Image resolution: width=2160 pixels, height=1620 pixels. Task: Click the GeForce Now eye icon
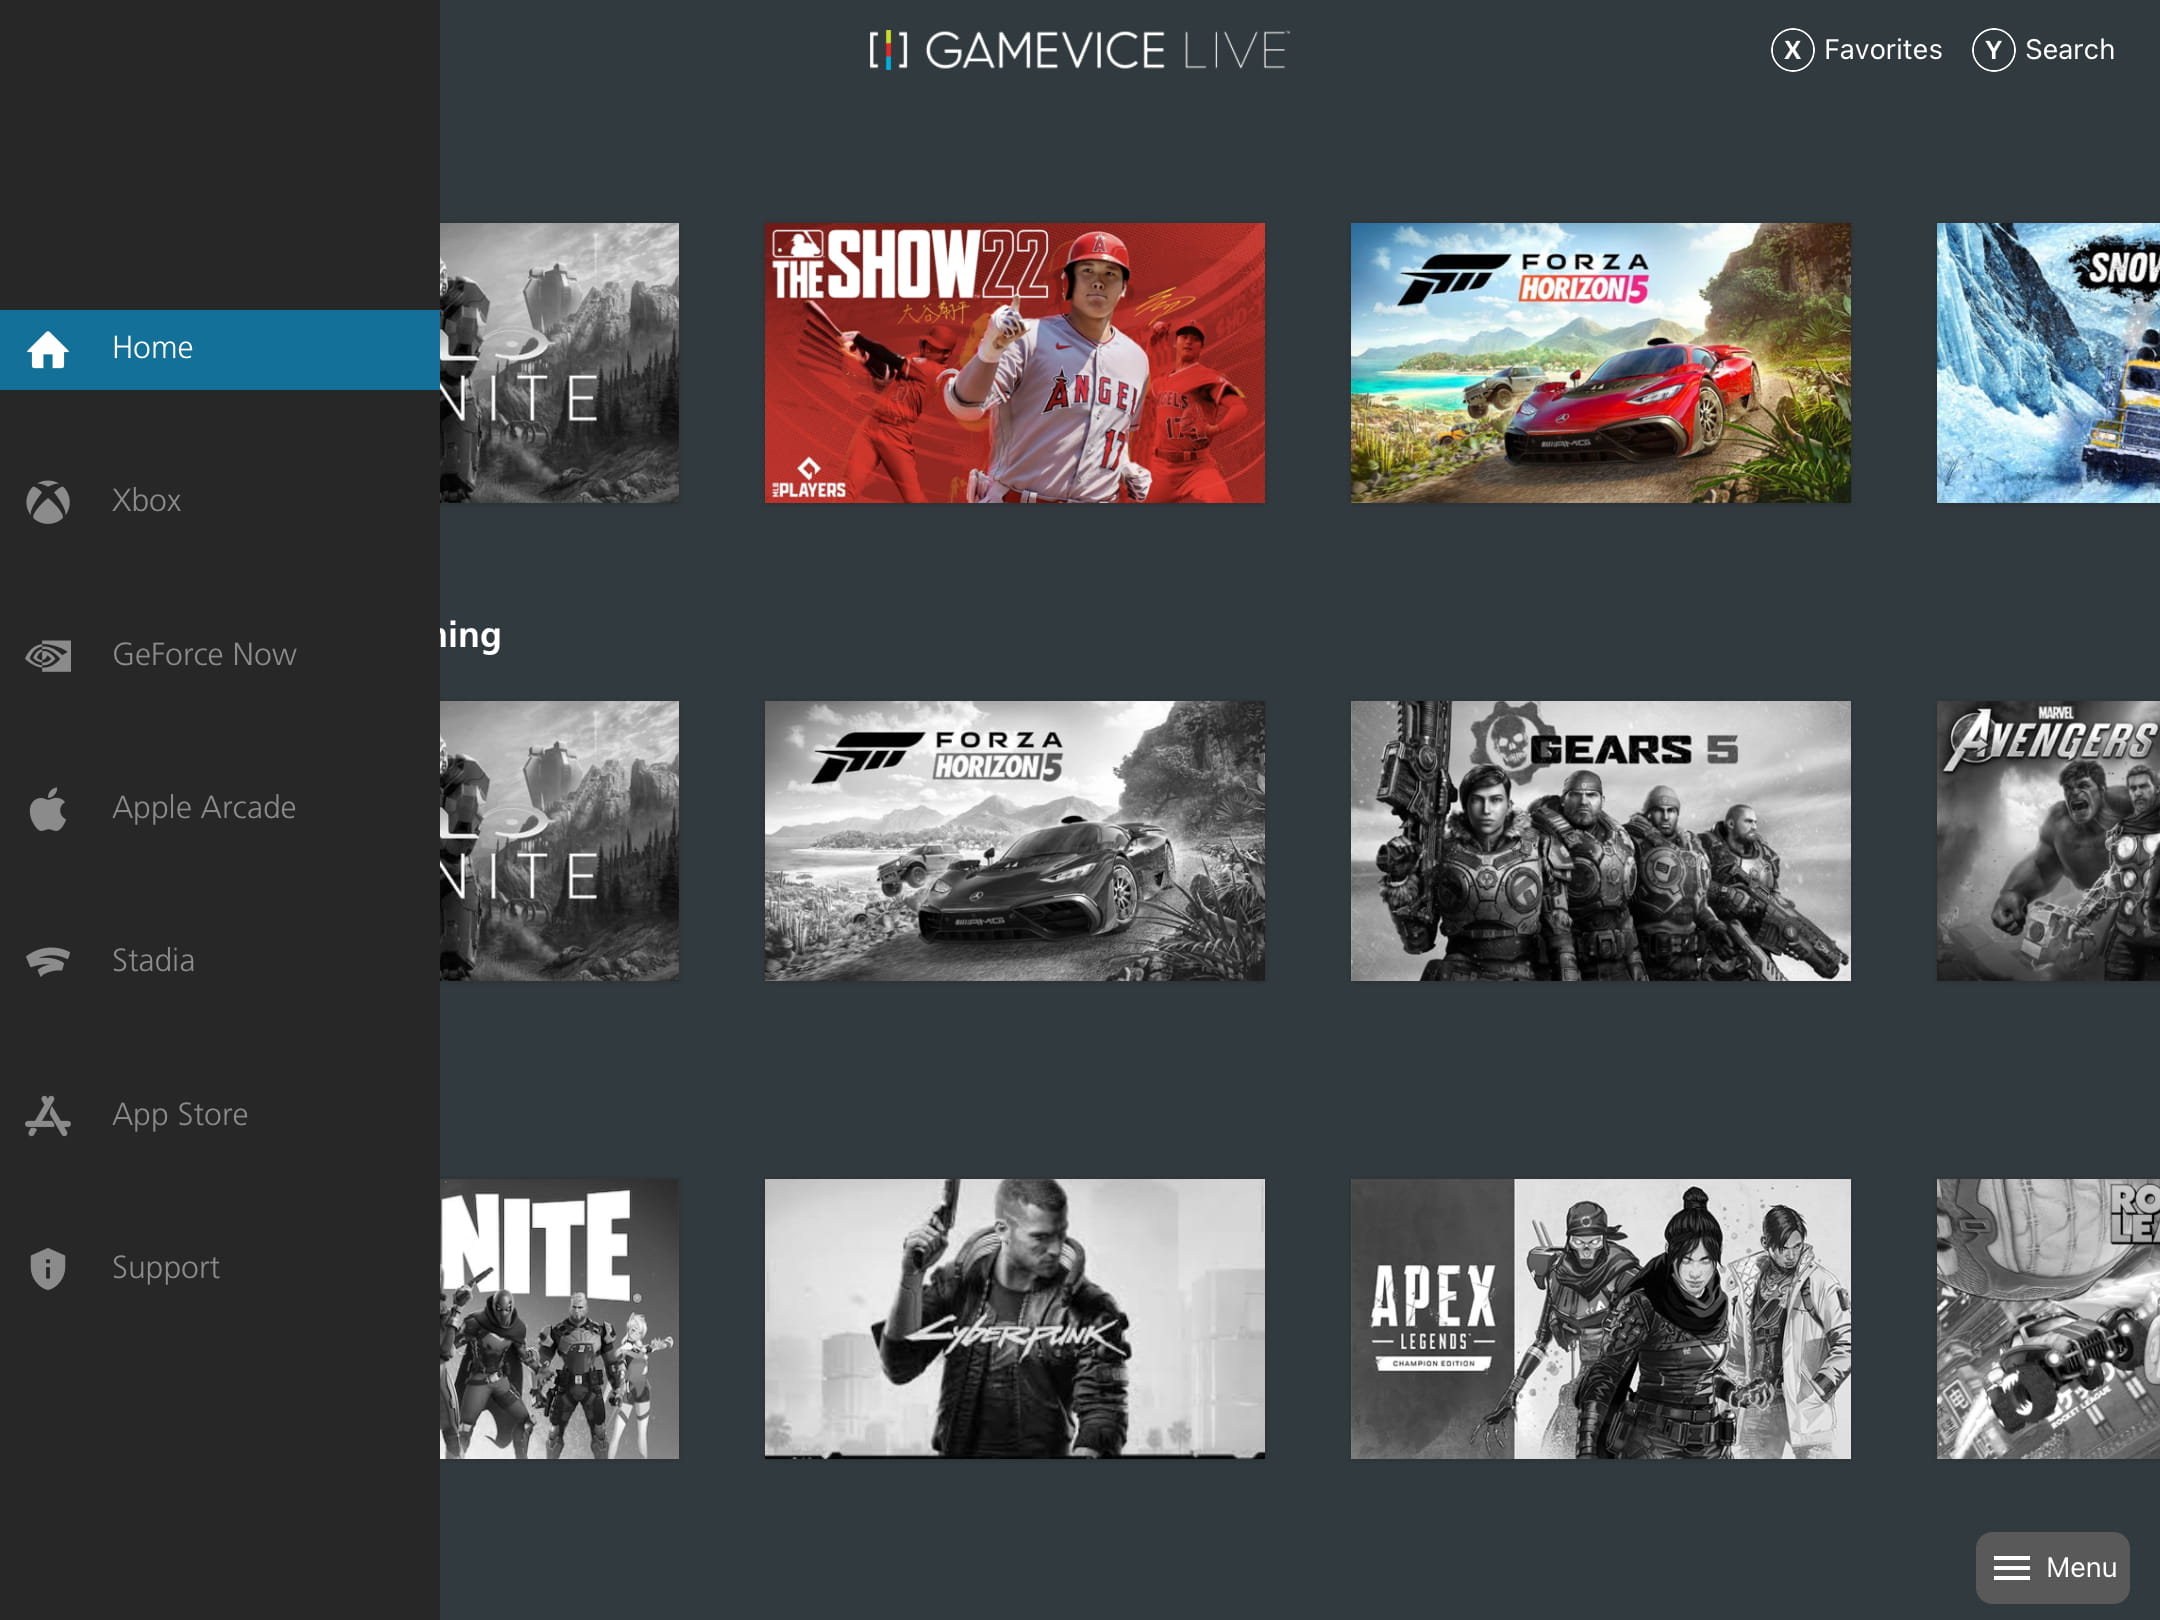tap(47, 654)
